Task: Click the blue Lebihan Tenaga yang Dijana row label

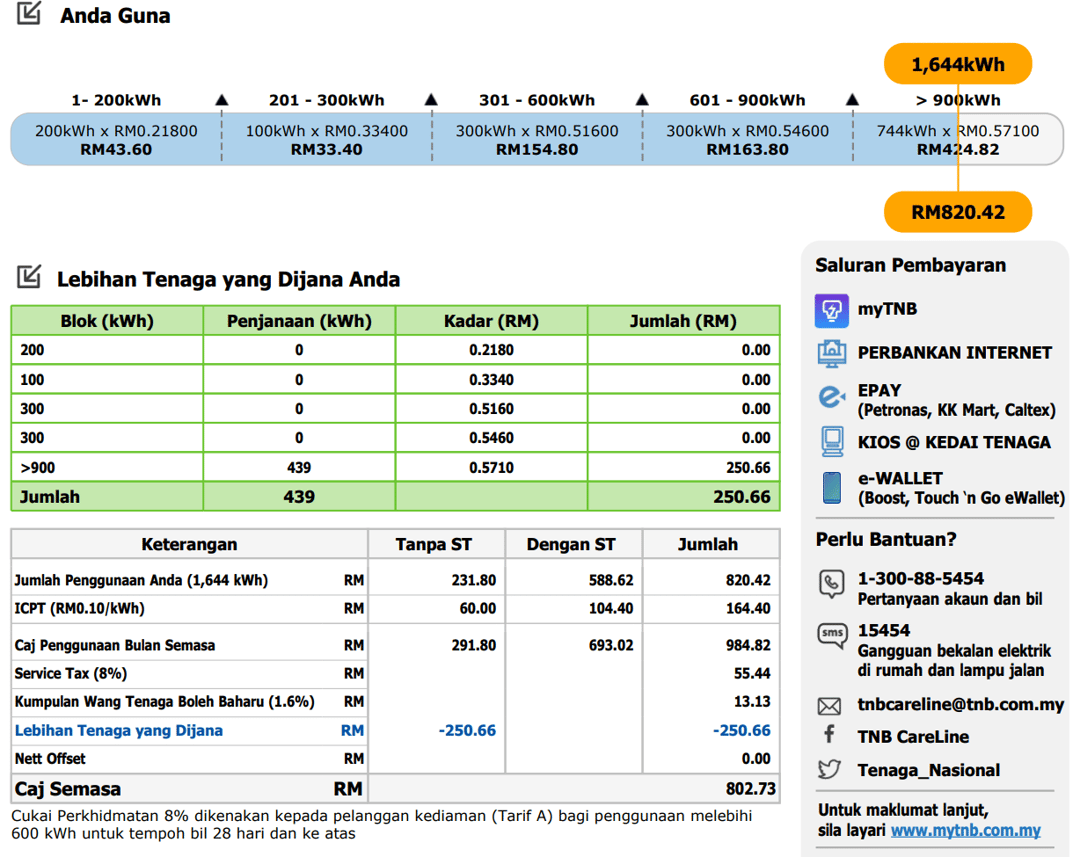Action: click(x=119, y=730)
